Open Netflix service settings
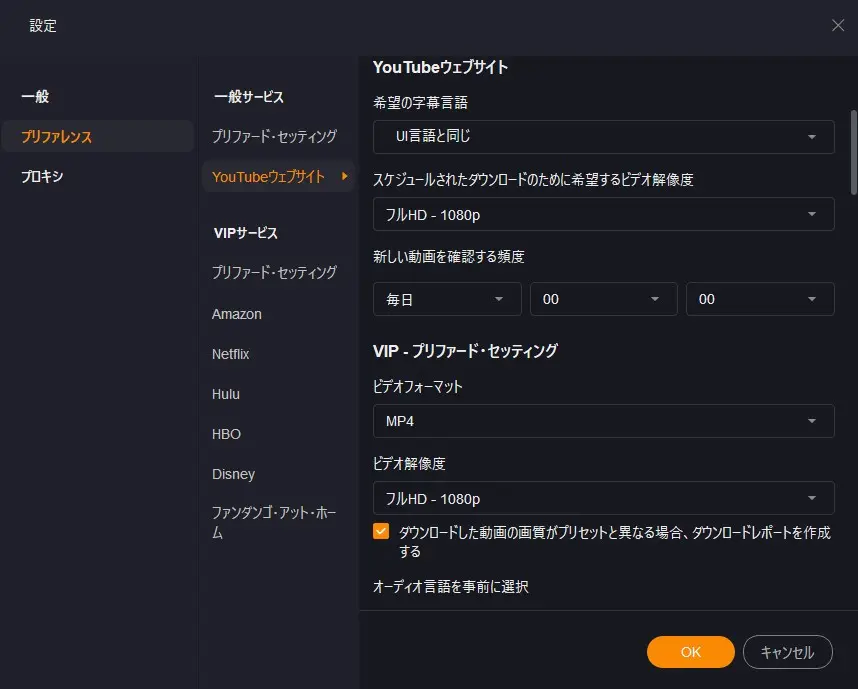The image size is (858, 689). tap(230, 354)
